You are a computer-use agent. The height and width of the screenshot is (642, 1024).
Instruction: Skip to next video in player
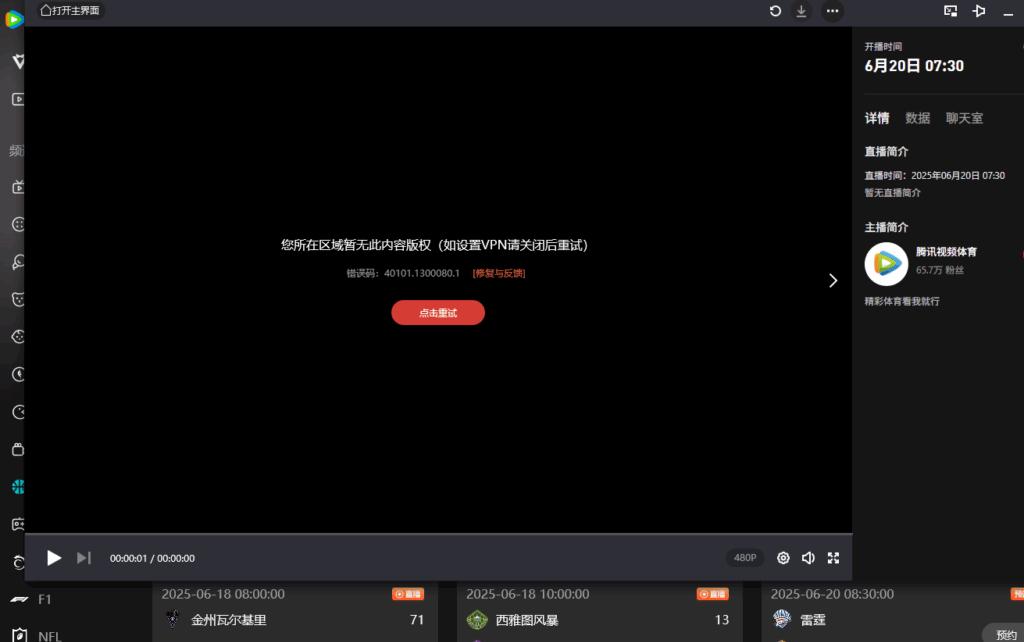(84, 558)
